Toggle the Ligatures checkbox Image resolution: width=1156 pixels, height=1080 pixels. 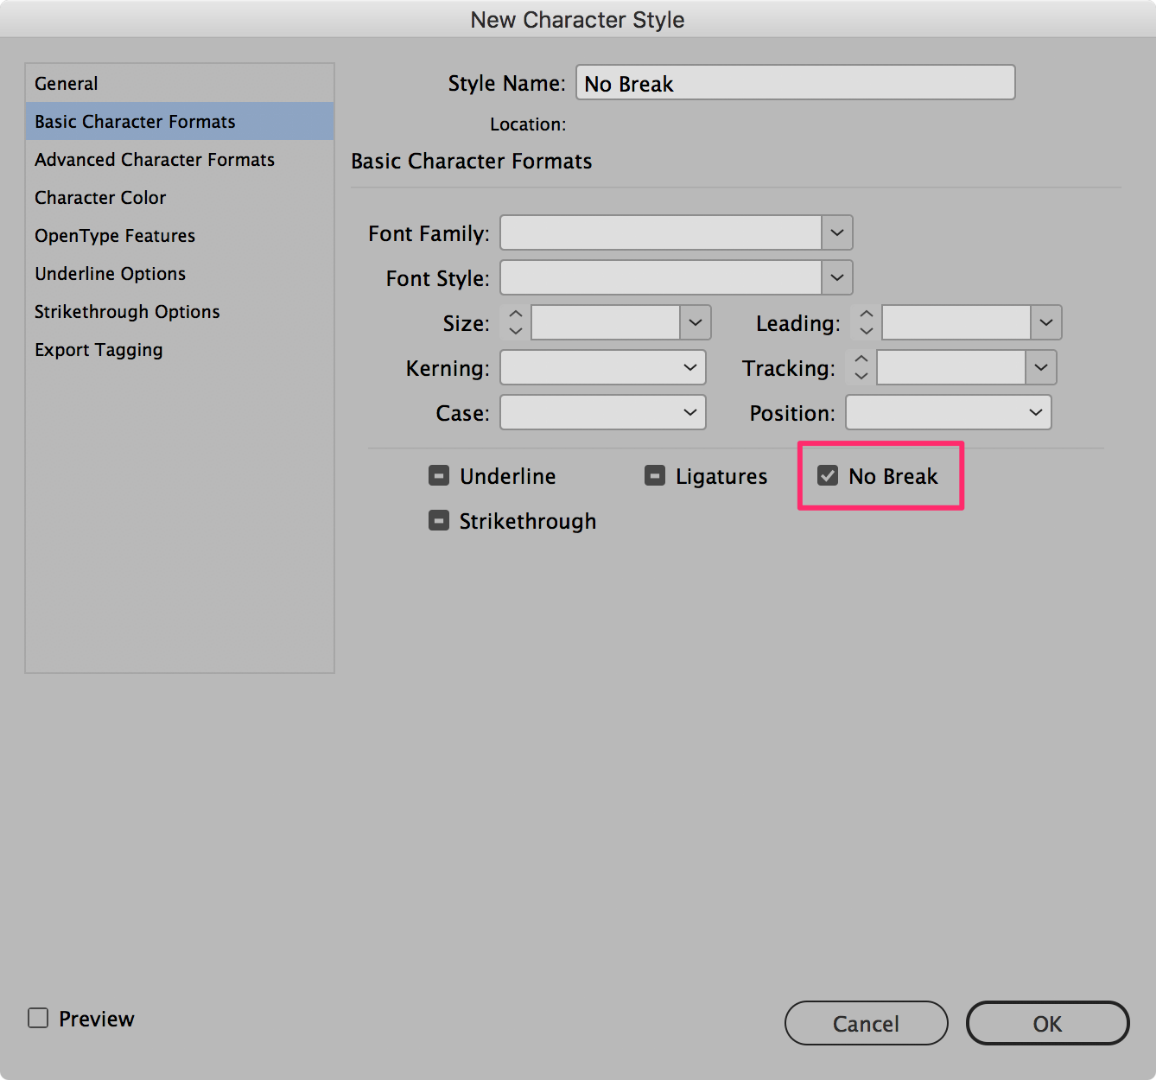click(x=655, y=476)
